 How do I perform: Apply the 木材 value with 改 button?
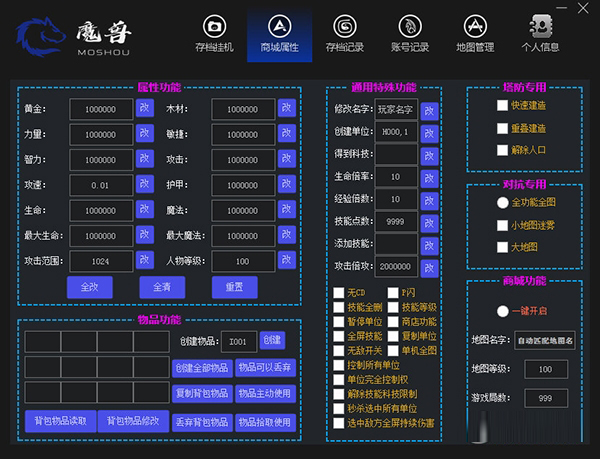coord(287,108)
